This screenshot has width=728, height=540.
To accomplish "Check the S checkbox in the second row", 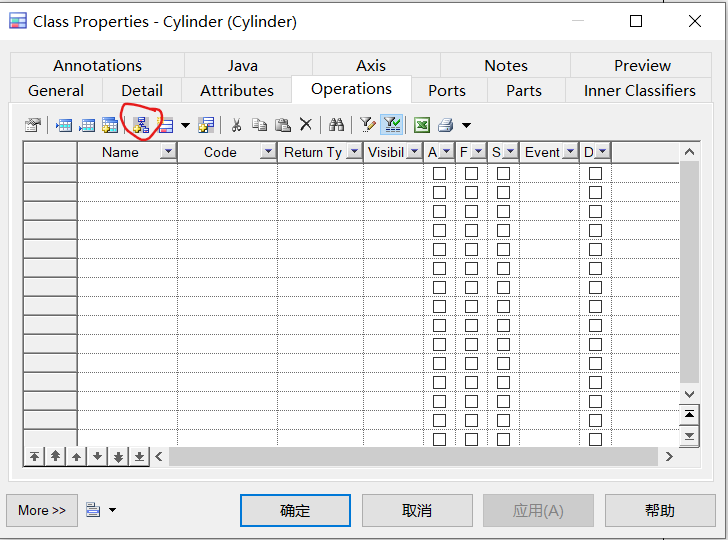I will click(503, 193).
